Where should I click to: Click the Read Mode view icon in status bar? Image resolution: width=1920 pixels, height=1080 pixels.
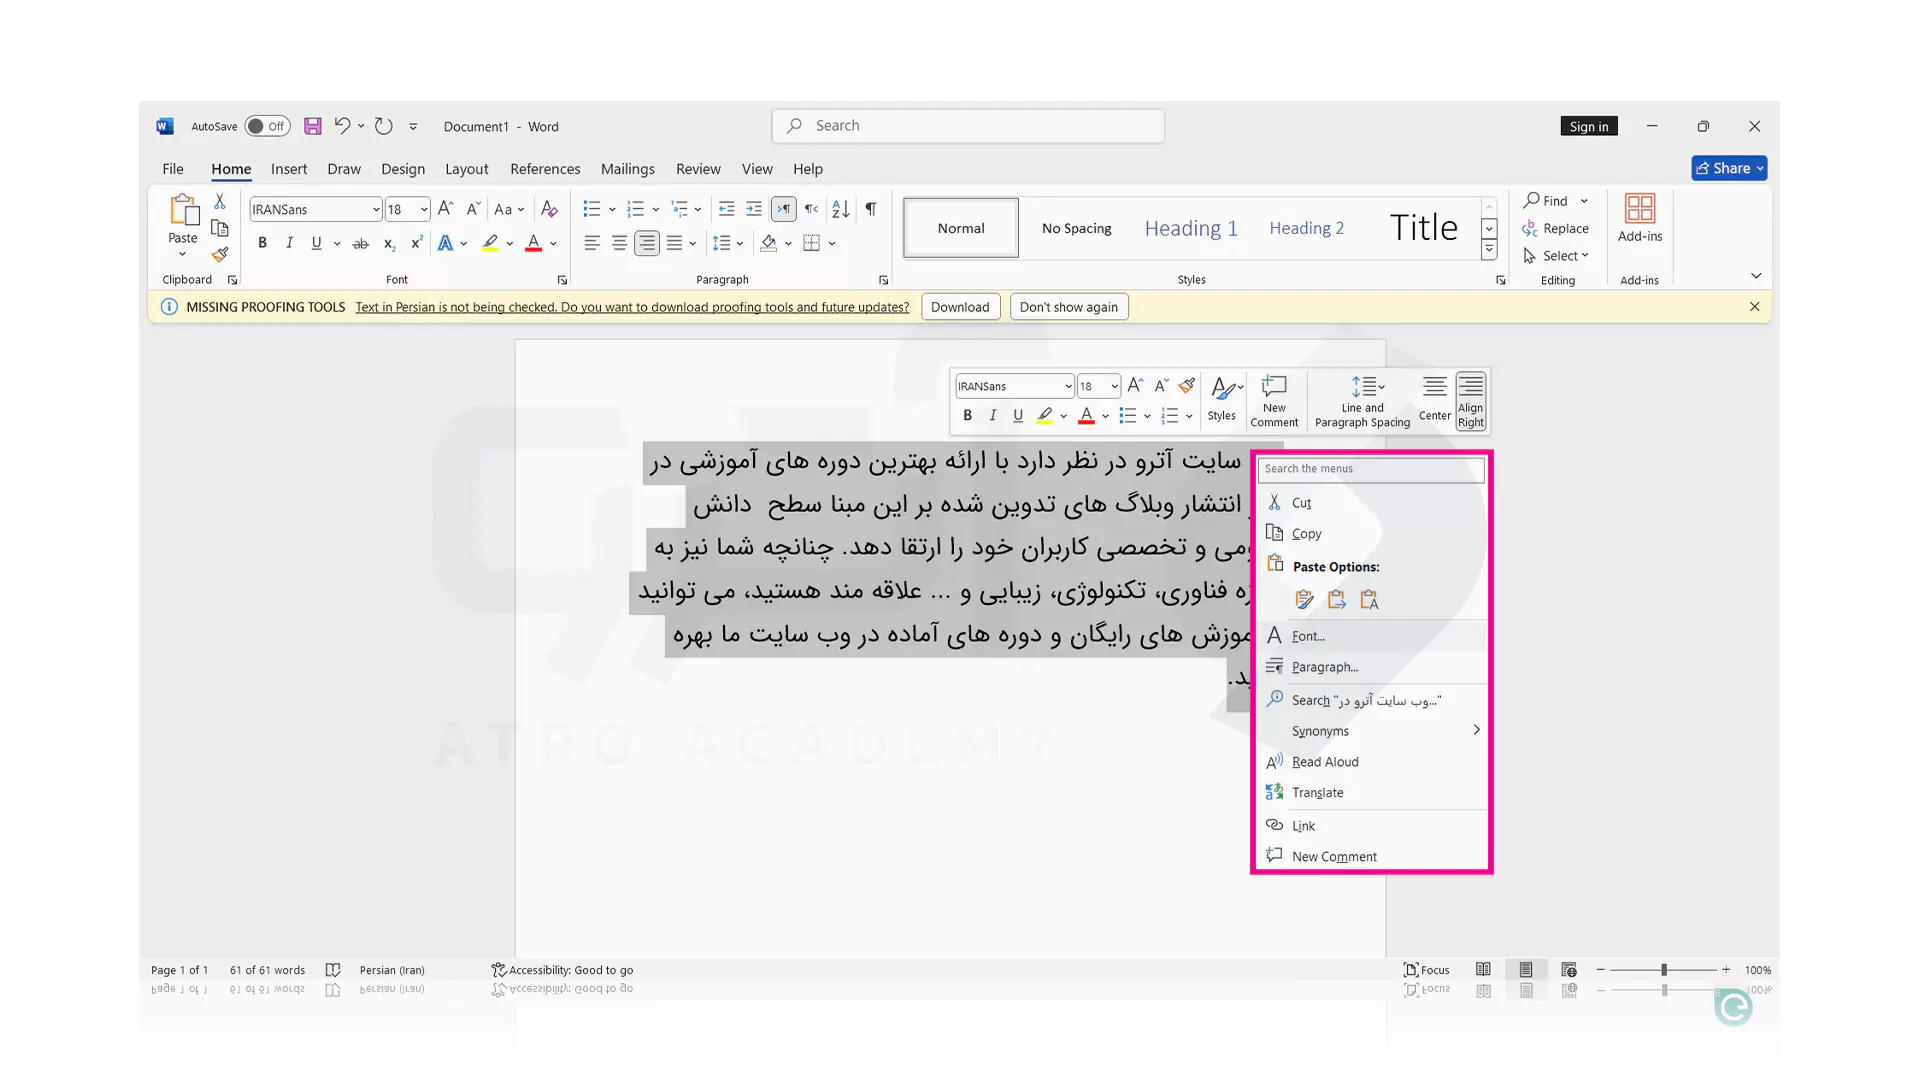pos(1483,970)
